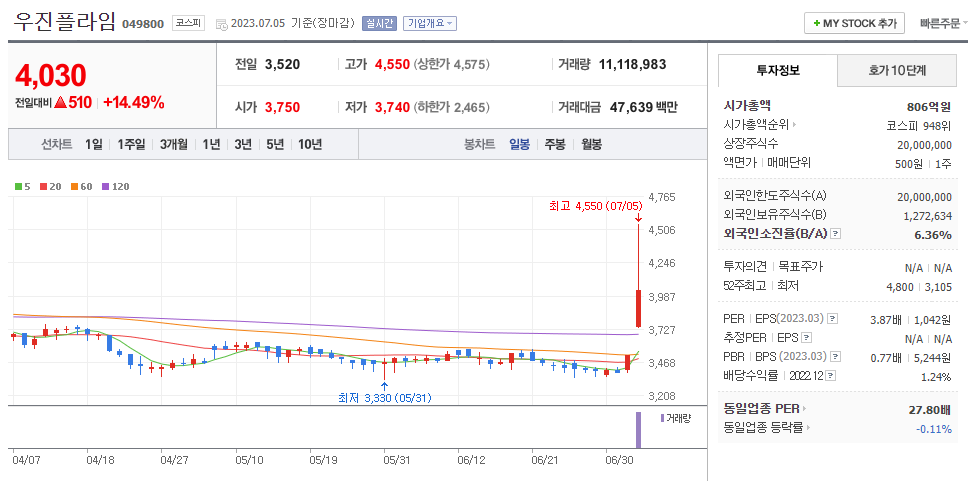Click the 상한가 4,575 text
The height and width of the screenshot is (481, 968).
click(x=451, y=64)
